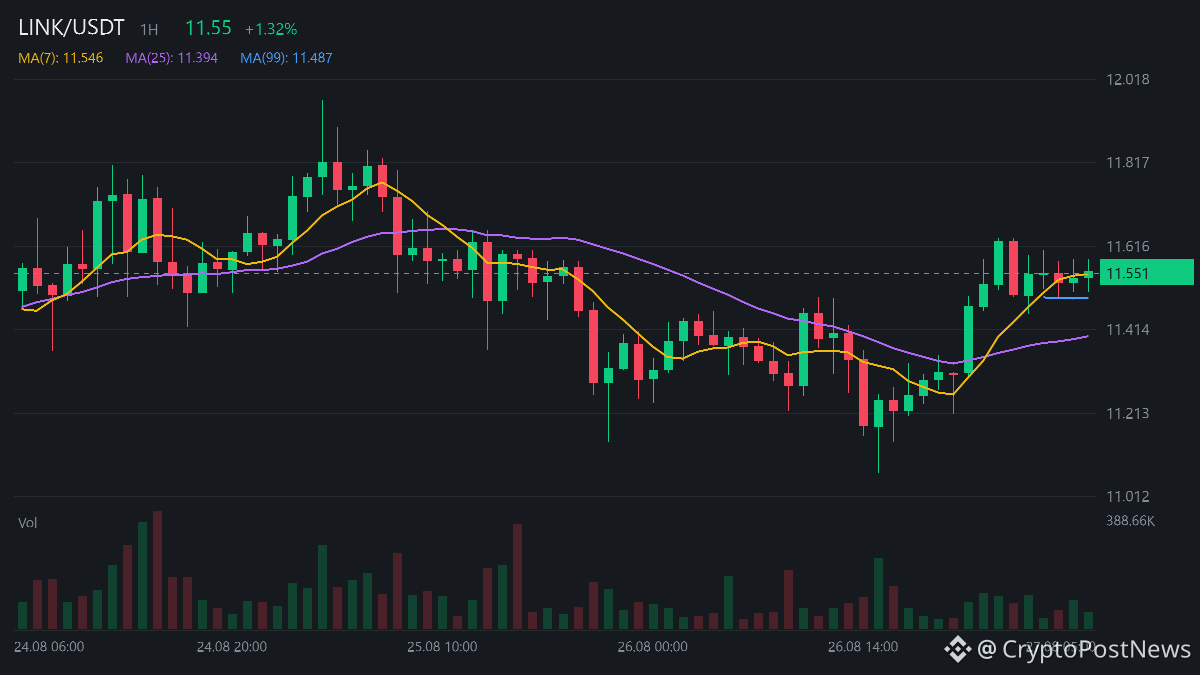Click the 26.08 00:00 time marker
This screenshot has height=675, width=1200.
(652, 647)
